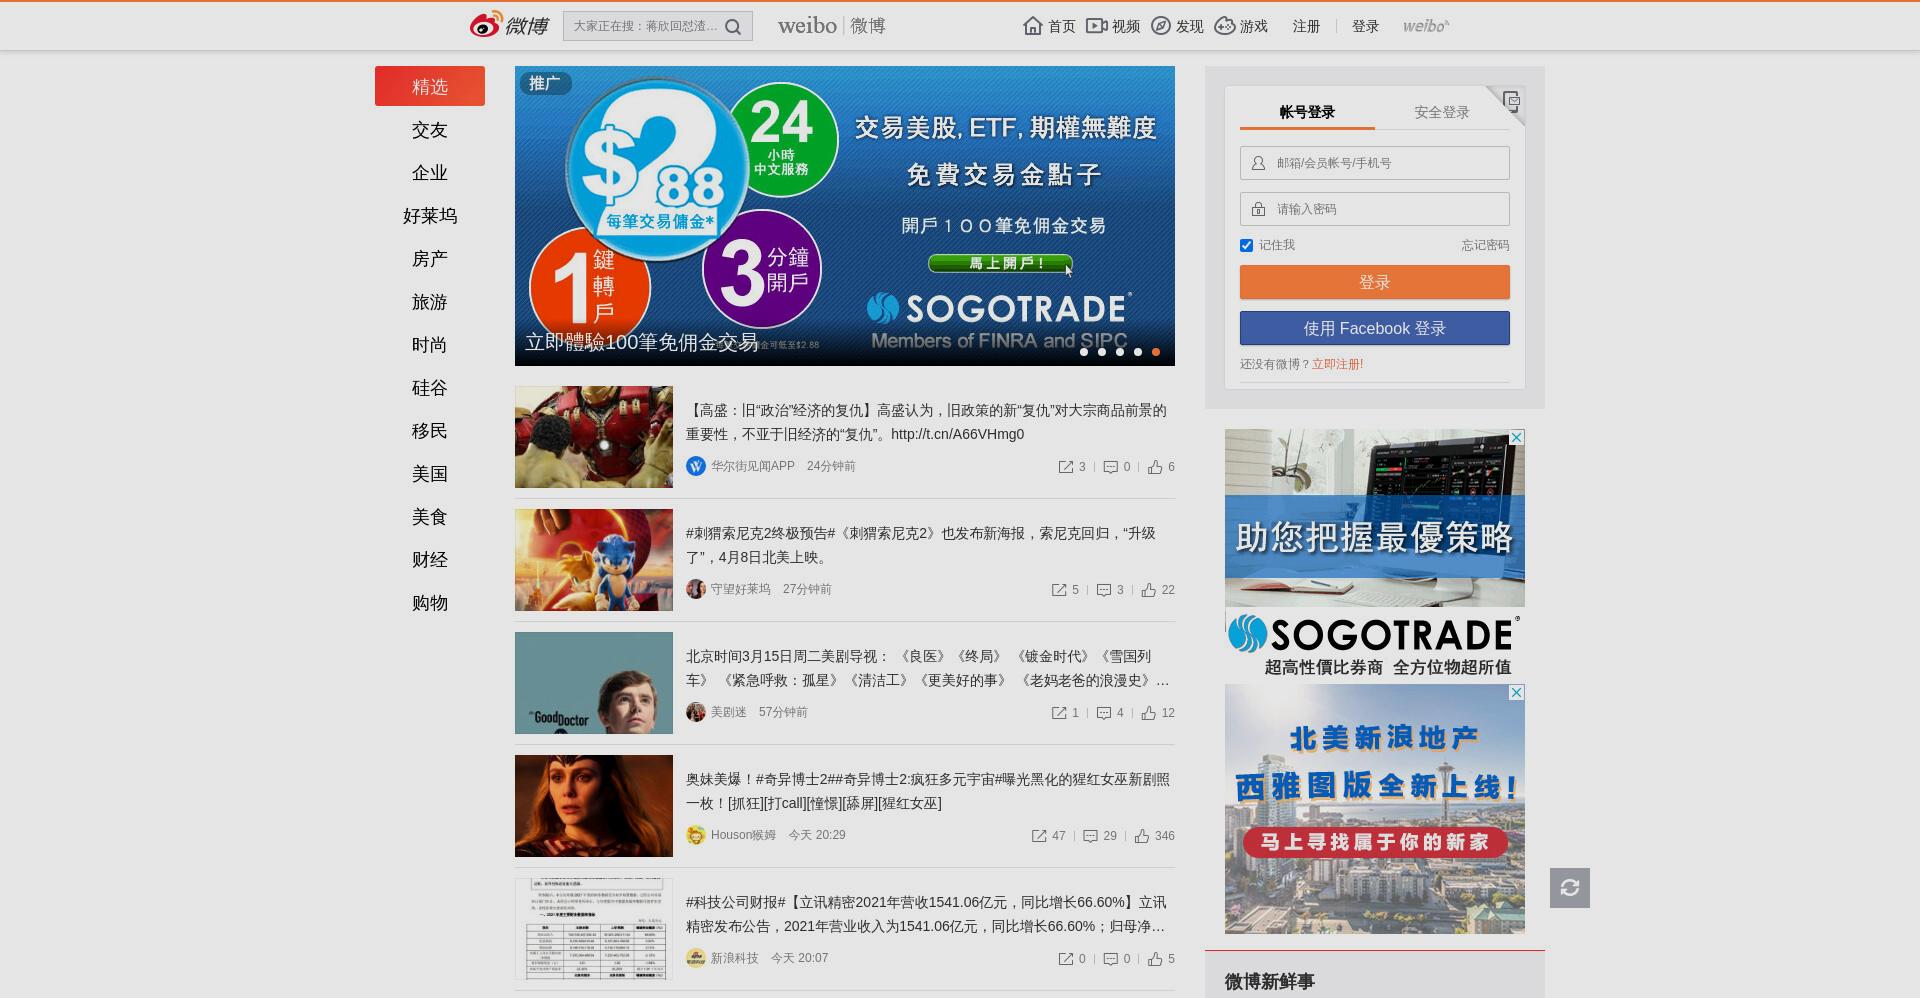Select 购物 category in the sidebar

(430, 603)
